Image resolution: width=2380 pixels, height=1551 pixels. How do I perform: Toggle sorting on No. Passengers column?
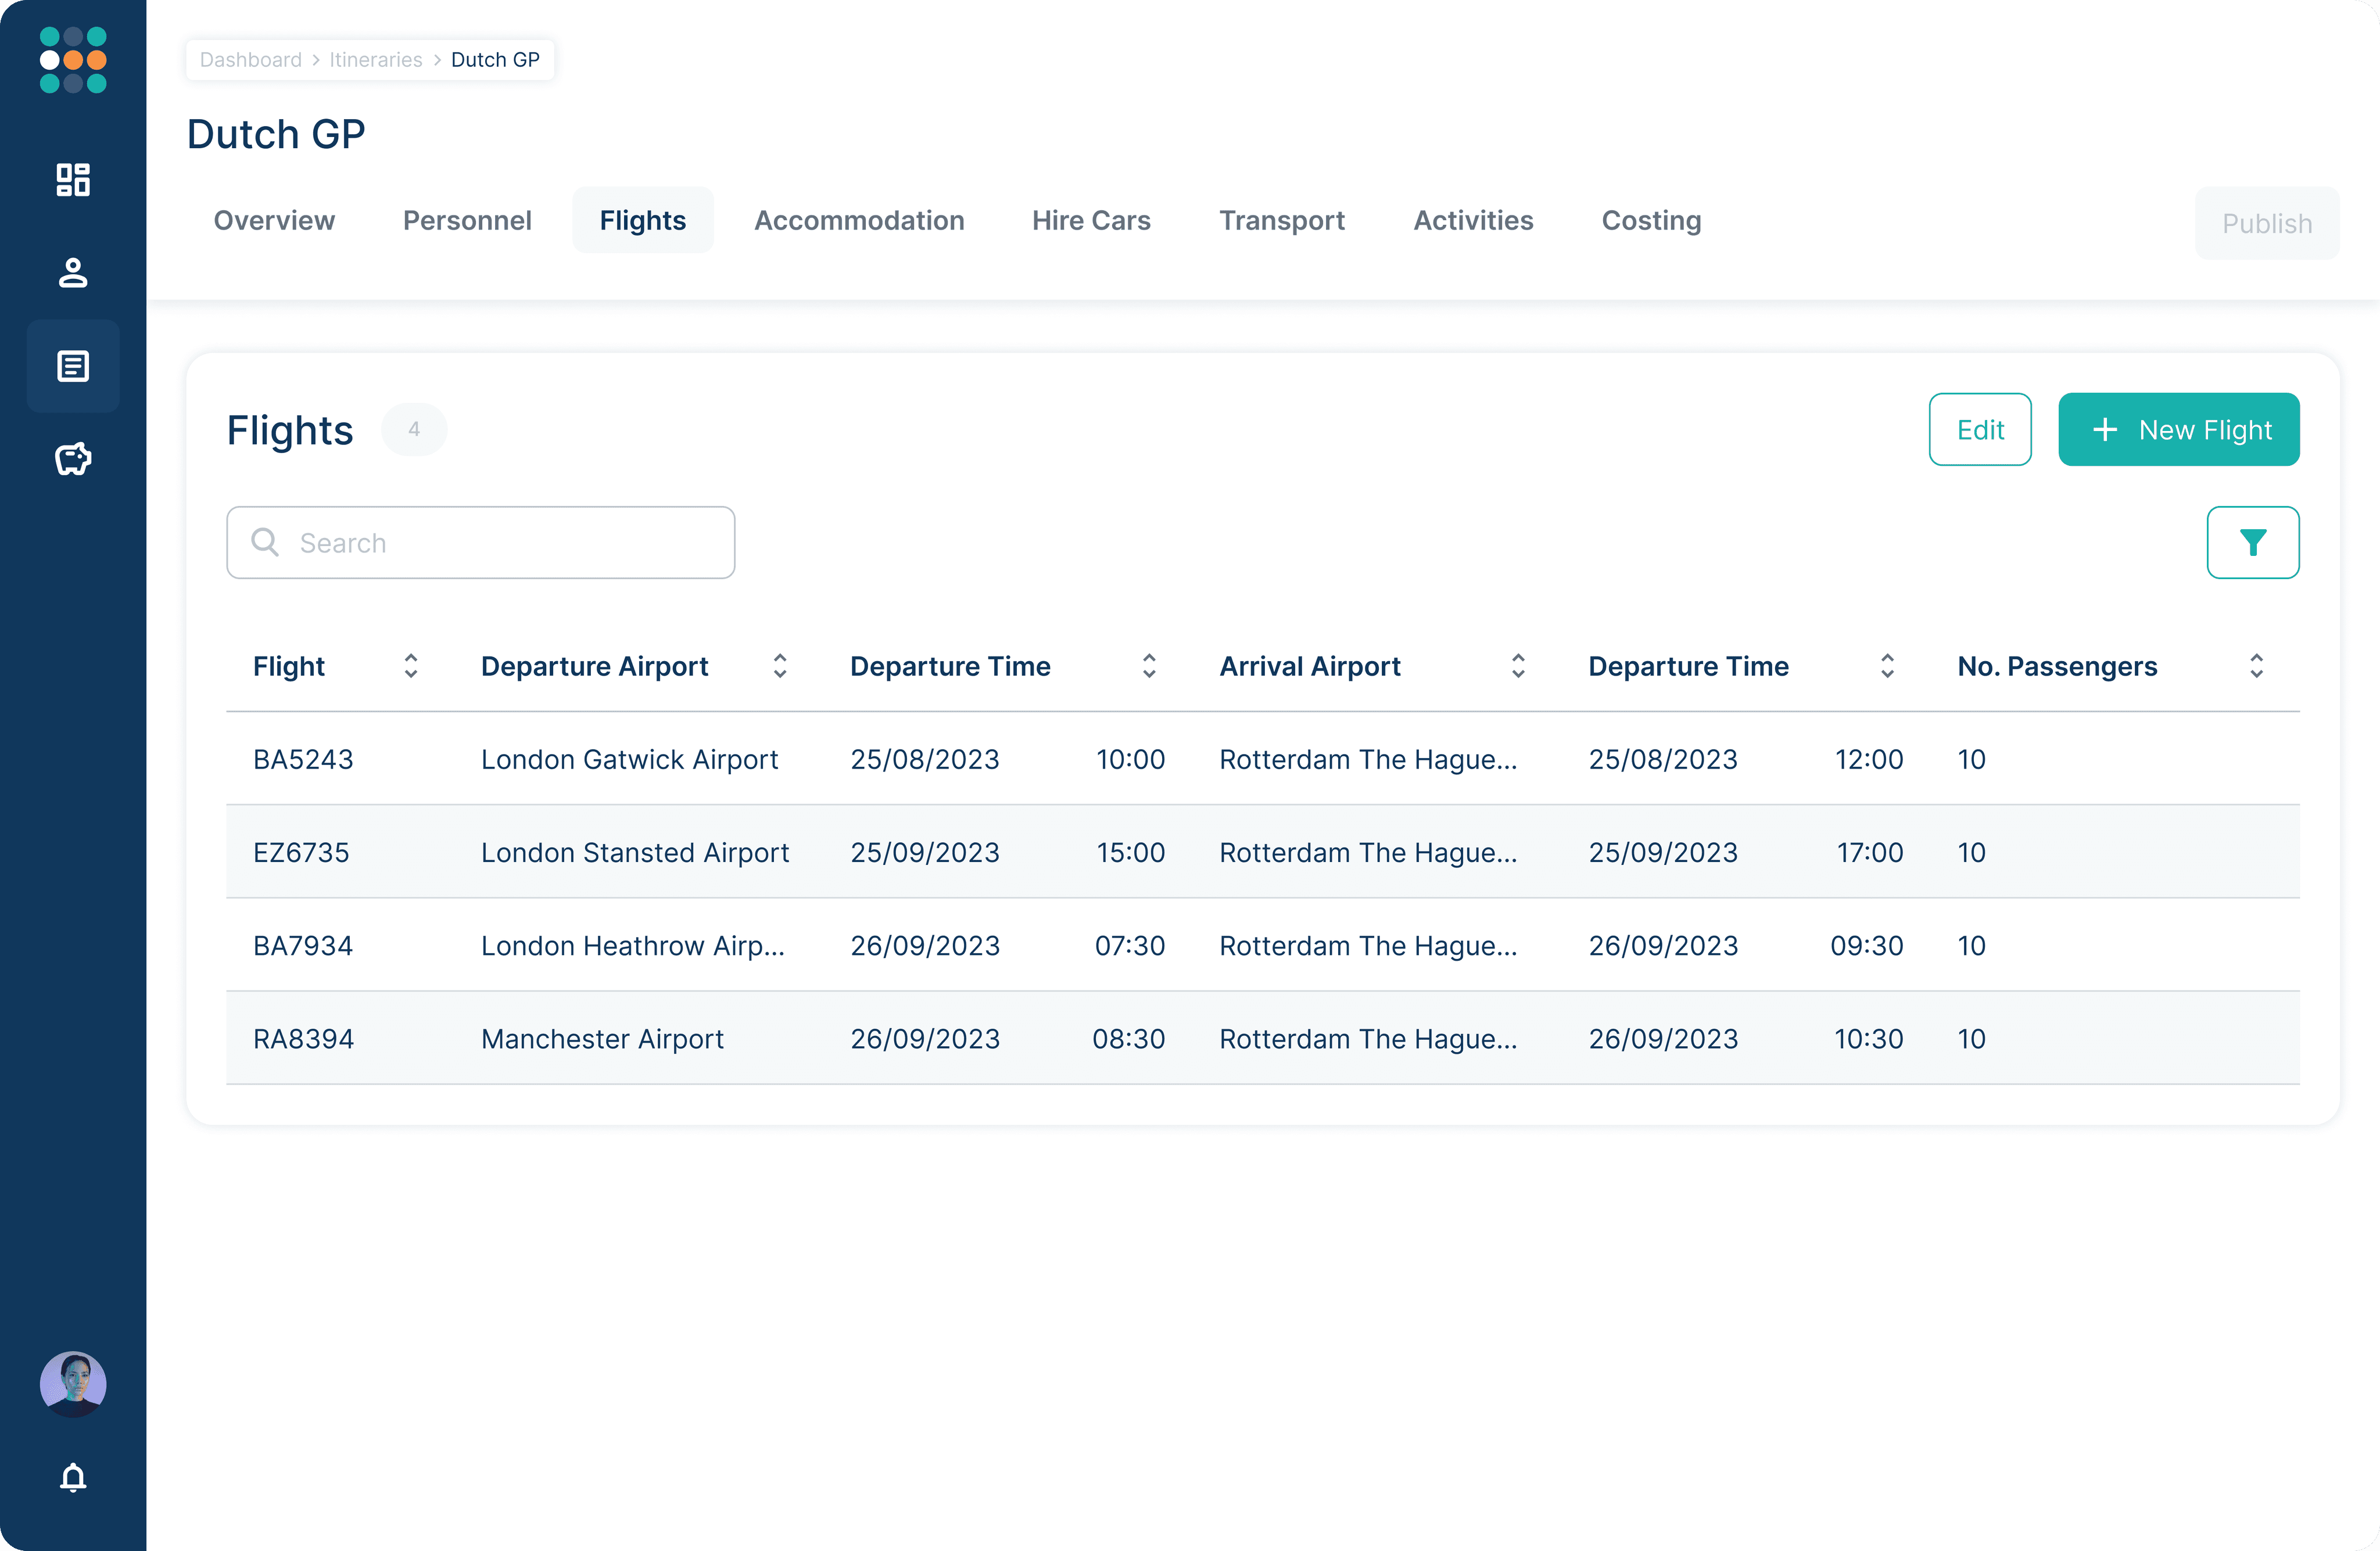click(x=2256, y=666)
